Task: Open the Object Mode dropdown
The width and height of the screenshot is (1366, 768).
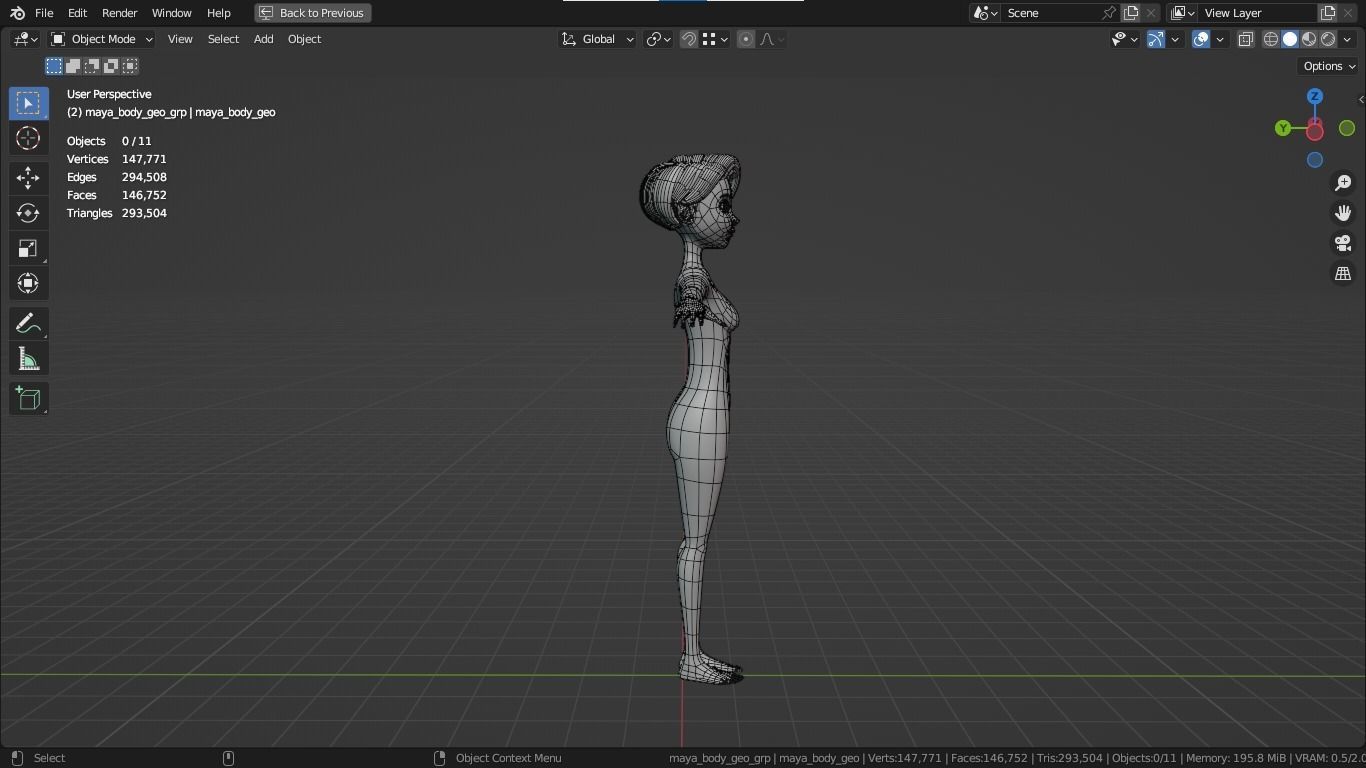Action: coord(102,39)
